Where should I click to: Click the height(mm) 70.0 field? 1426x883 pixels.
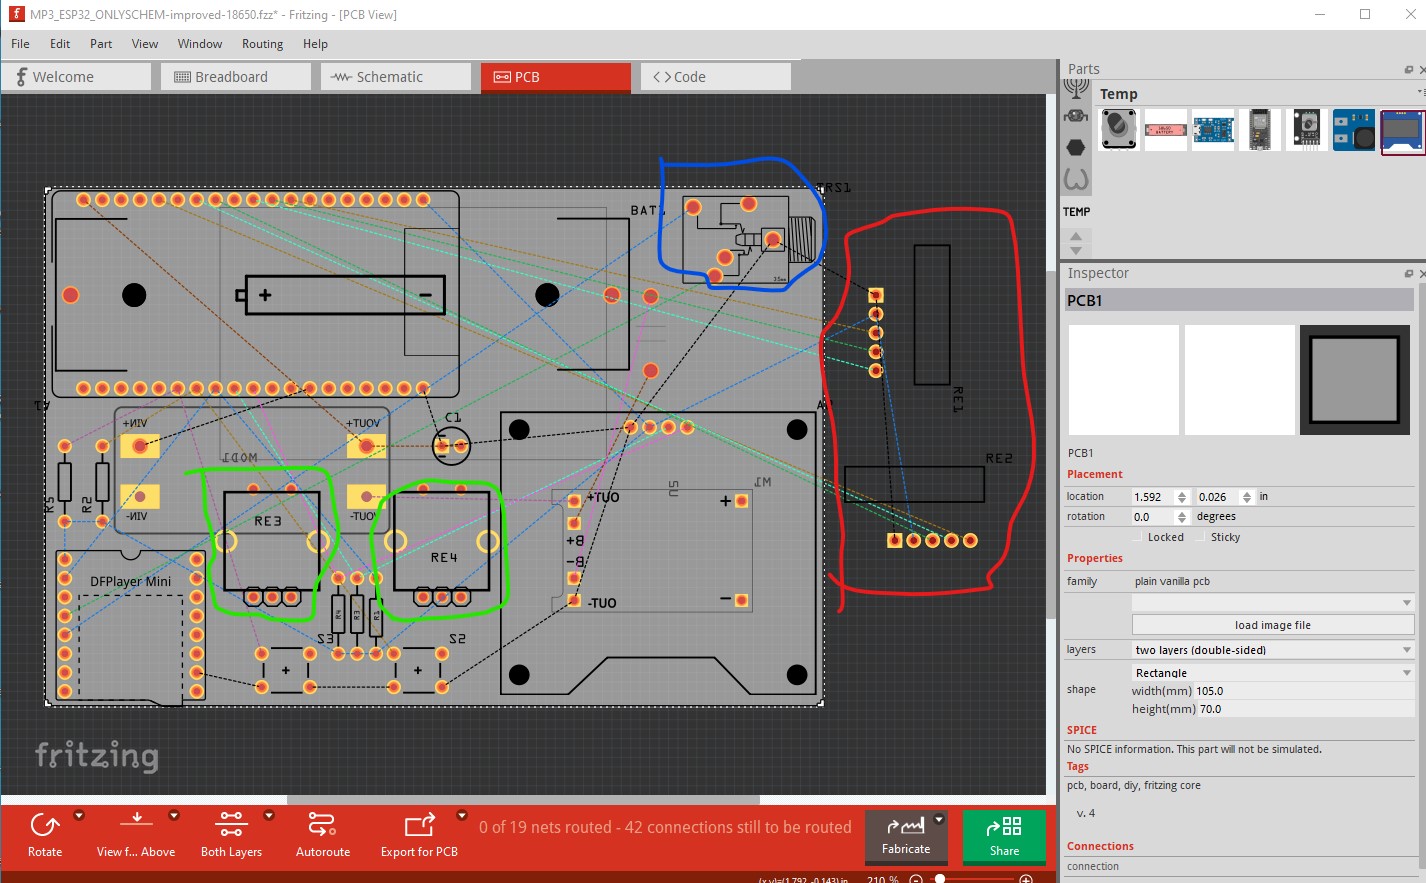pos(1304,709)
